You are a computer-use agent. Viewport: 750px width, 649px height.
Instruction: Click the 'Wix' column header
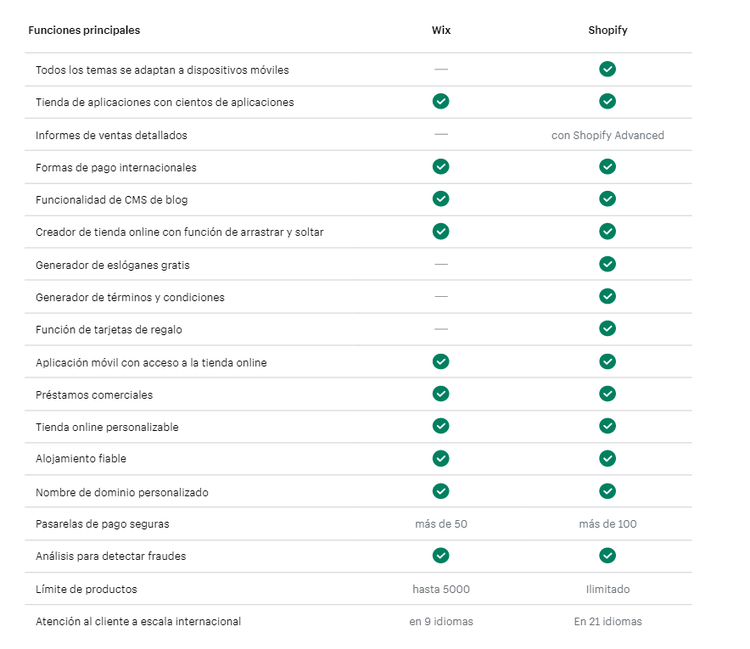point(441,30)
